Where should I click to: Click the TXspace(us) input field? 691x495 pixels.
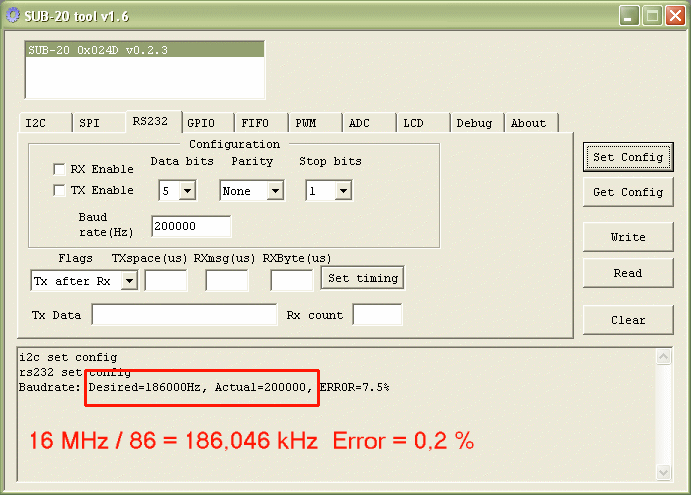tap(166, 281)
